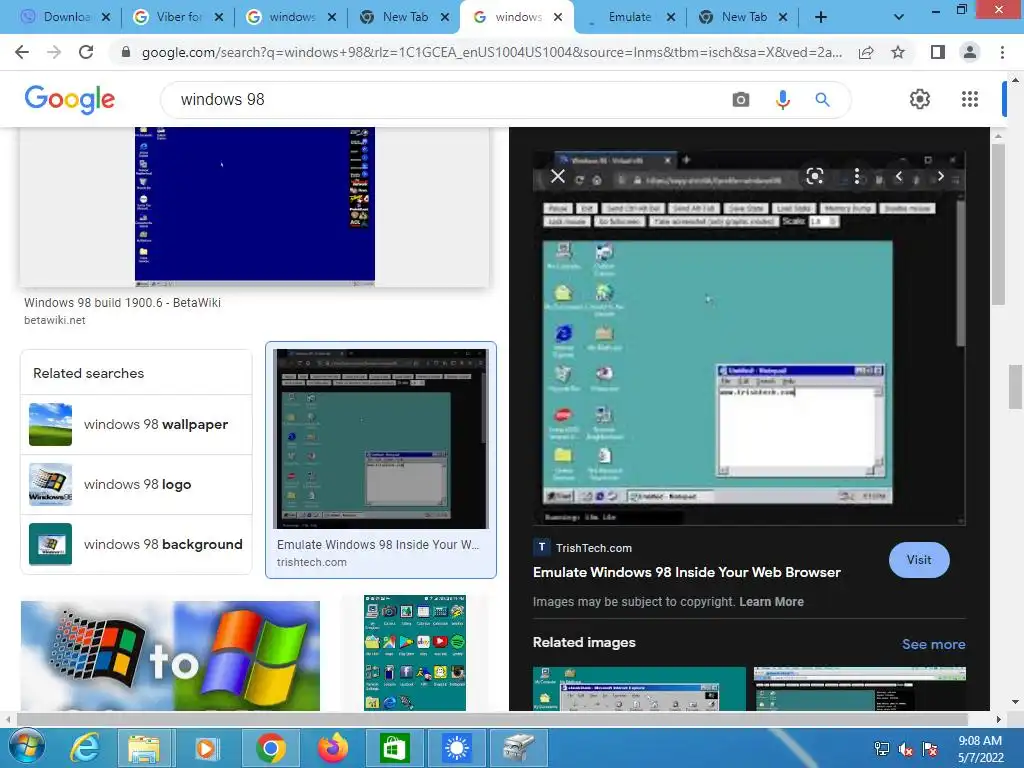
Task: Go forward in browser history
Action: pyautogui.click(x=54, y=52)
